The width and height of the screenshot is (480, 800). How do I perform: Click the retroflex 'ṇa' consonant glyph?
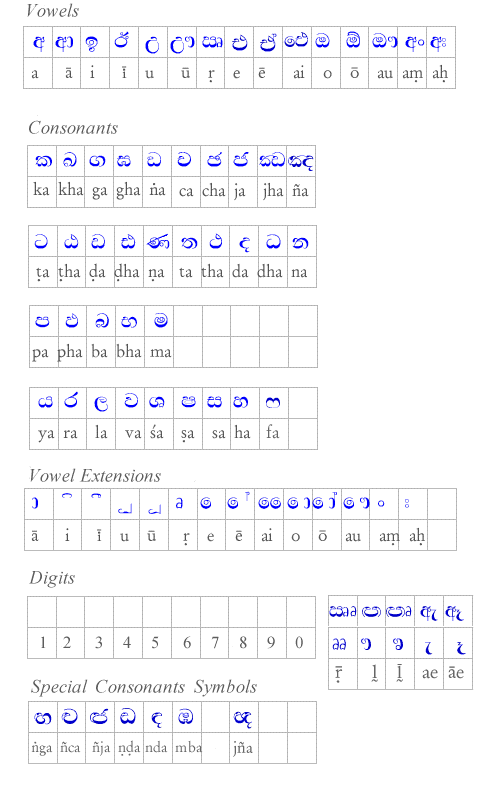click(158, 242)
